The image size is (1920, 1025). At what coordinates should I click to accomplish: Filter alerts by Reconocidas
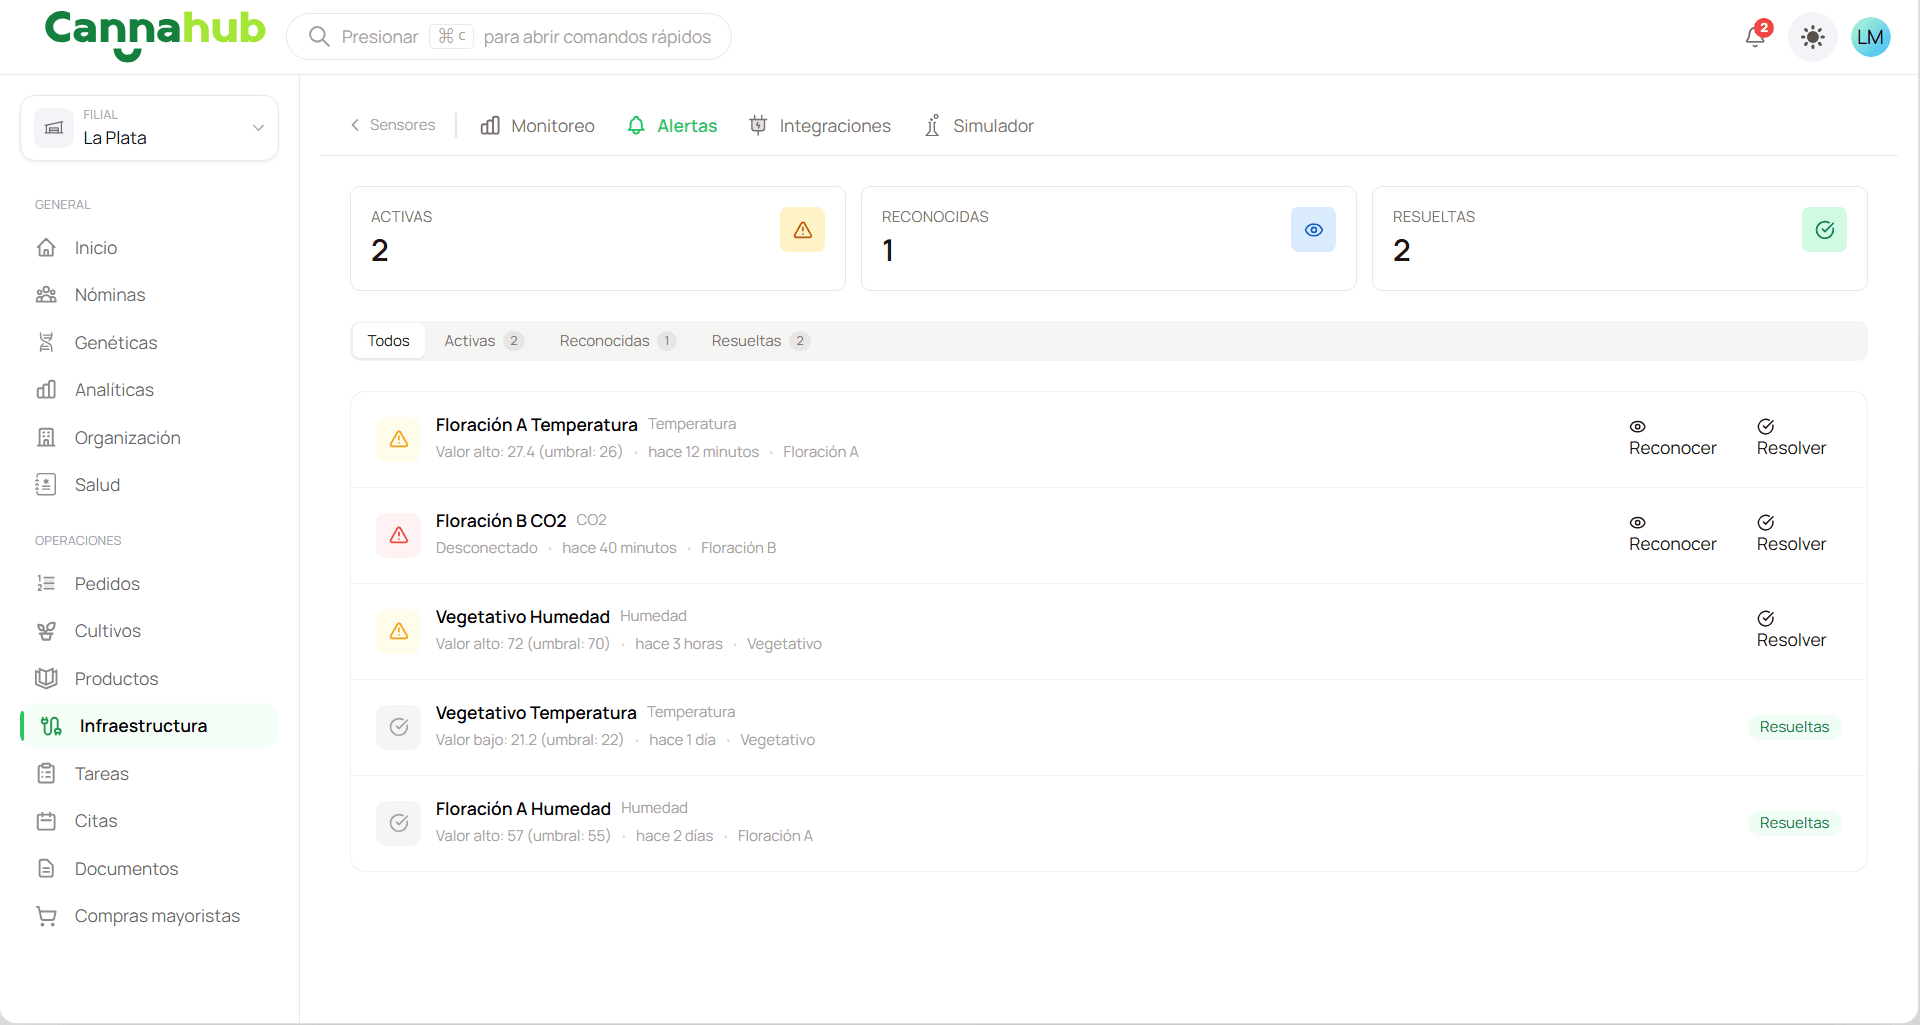click(617, 341)
